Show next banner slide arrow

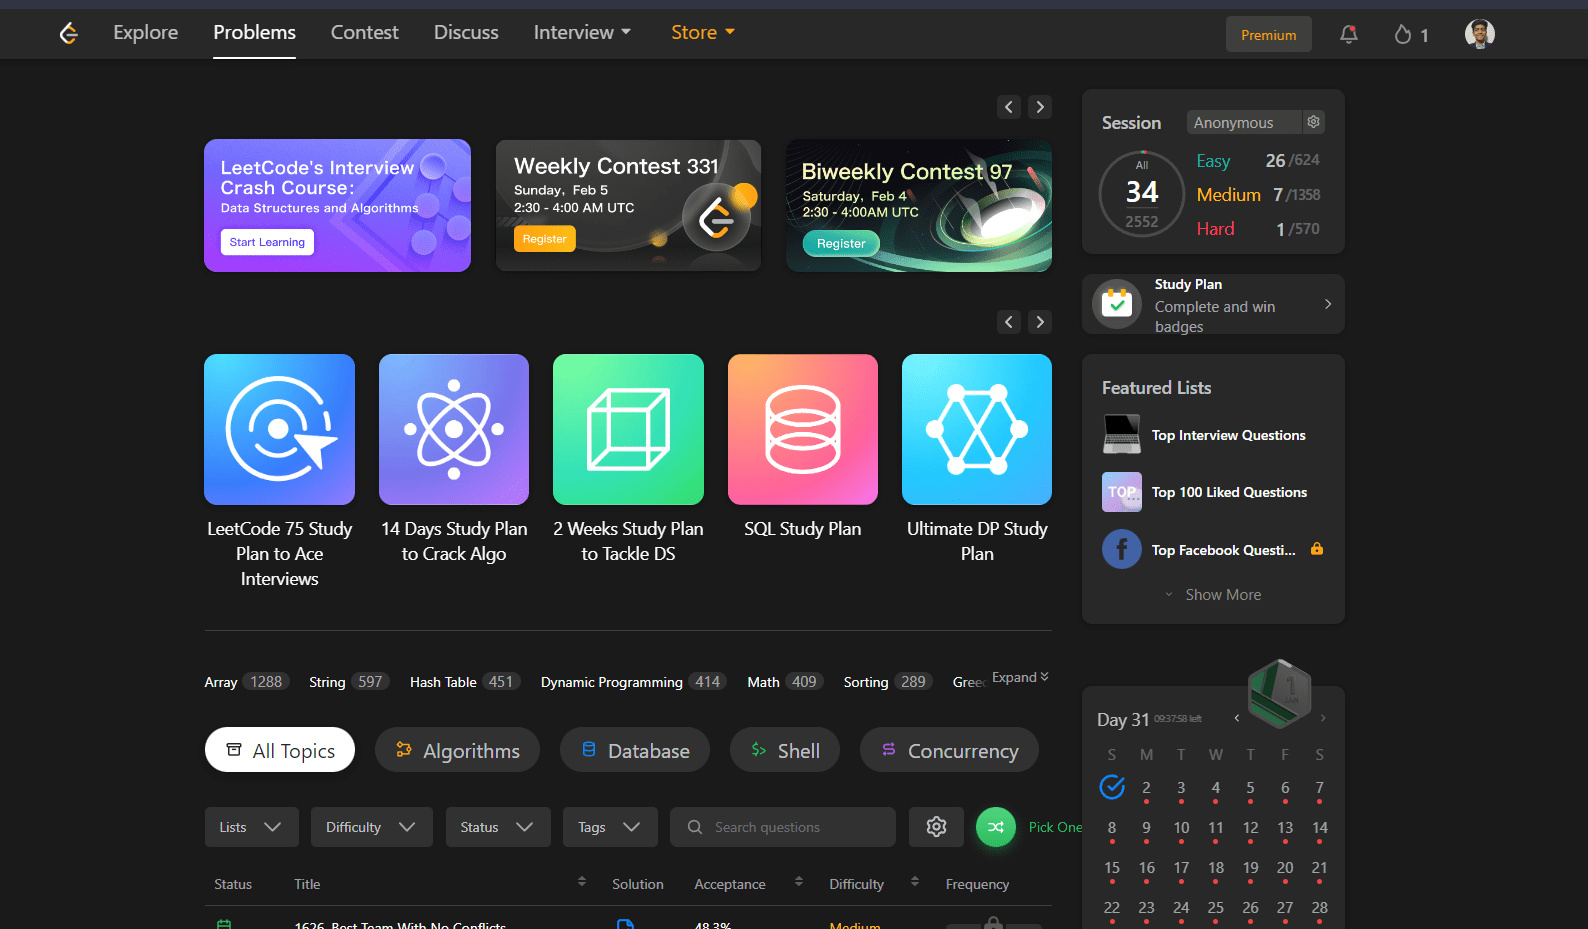(x=1040, y=107)
